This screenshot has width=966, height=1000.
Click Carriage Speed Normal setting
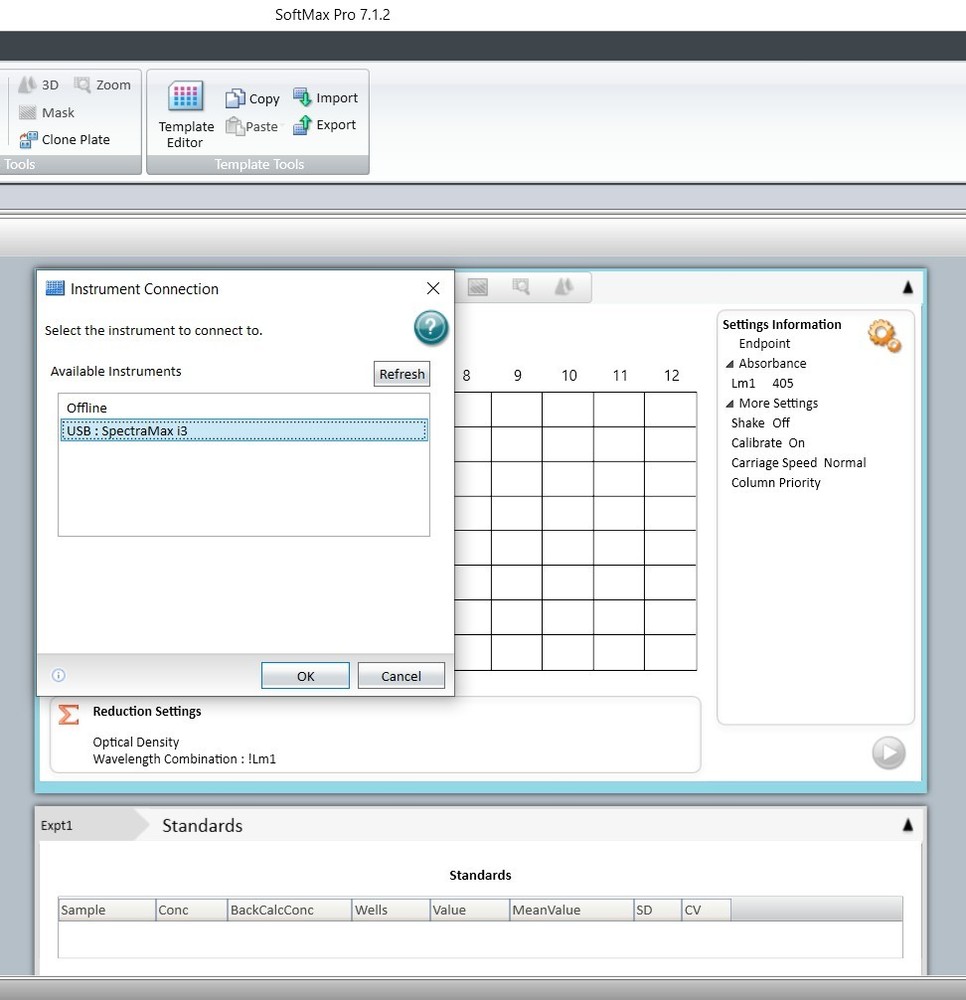[x=798, y=462]
